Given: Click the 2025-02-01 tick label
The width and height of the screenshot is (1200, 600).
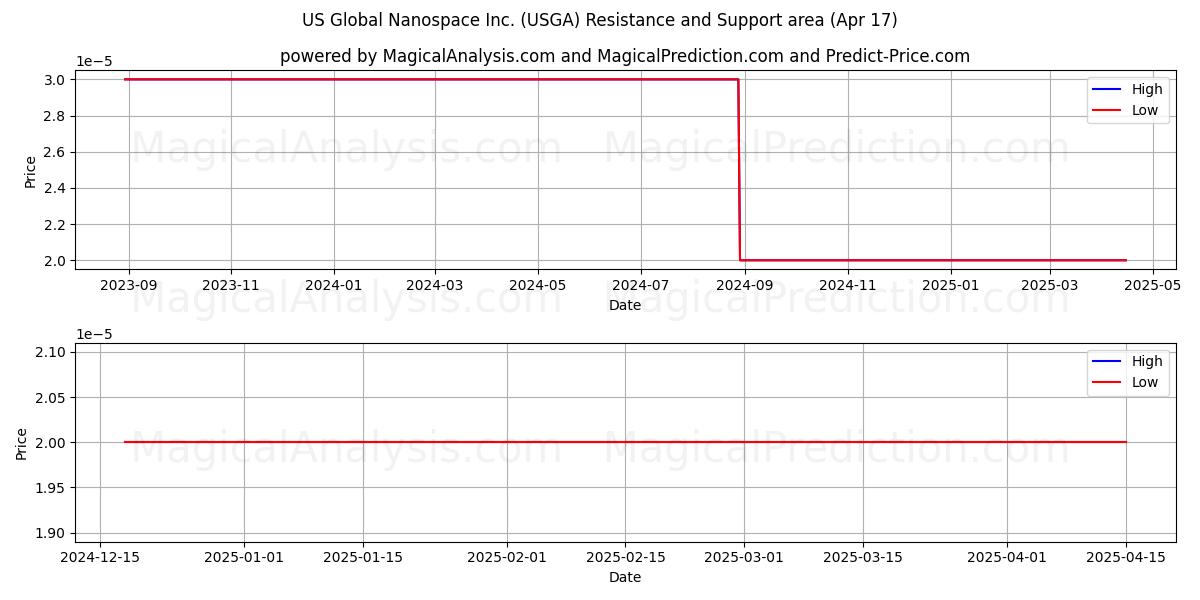Looking at the screenshot, I should (507, 557).
